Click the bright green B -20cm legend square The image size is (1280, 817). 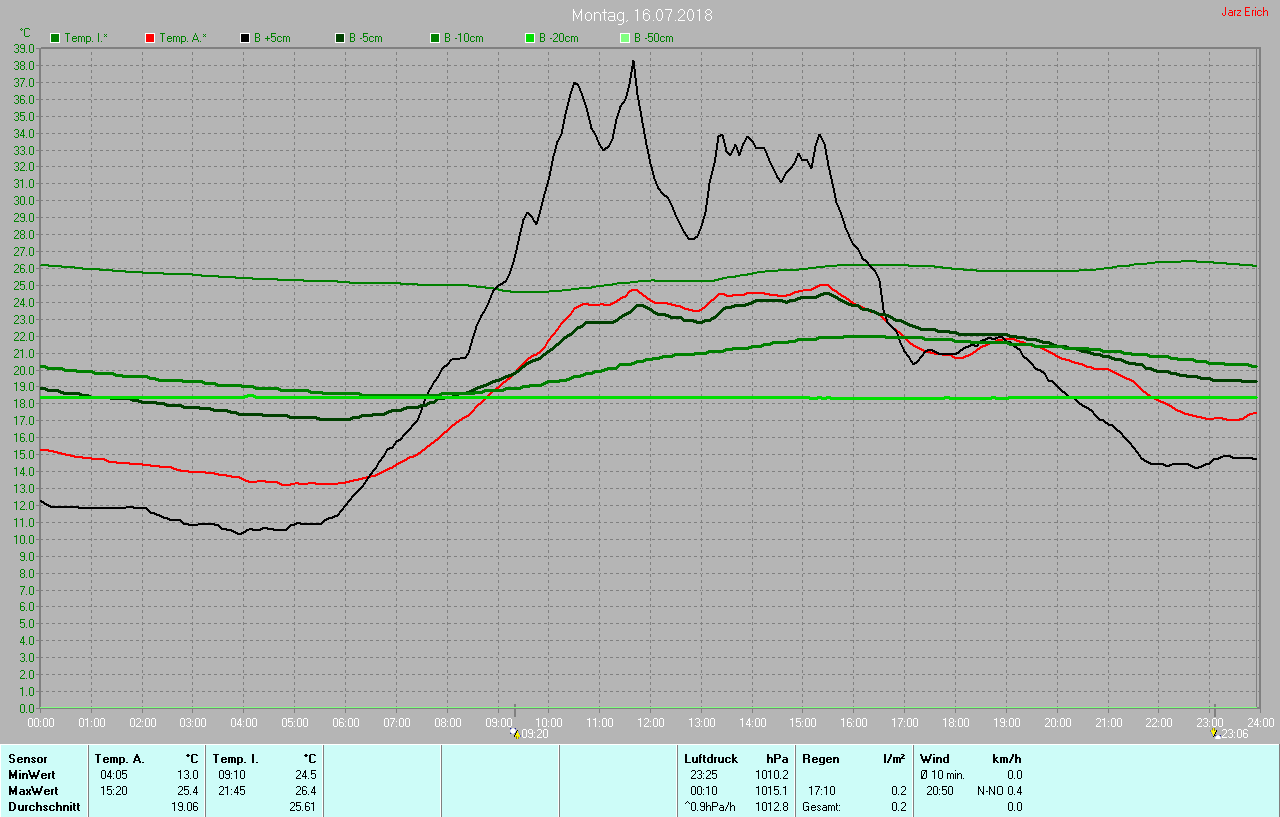[x=530, y=38]
